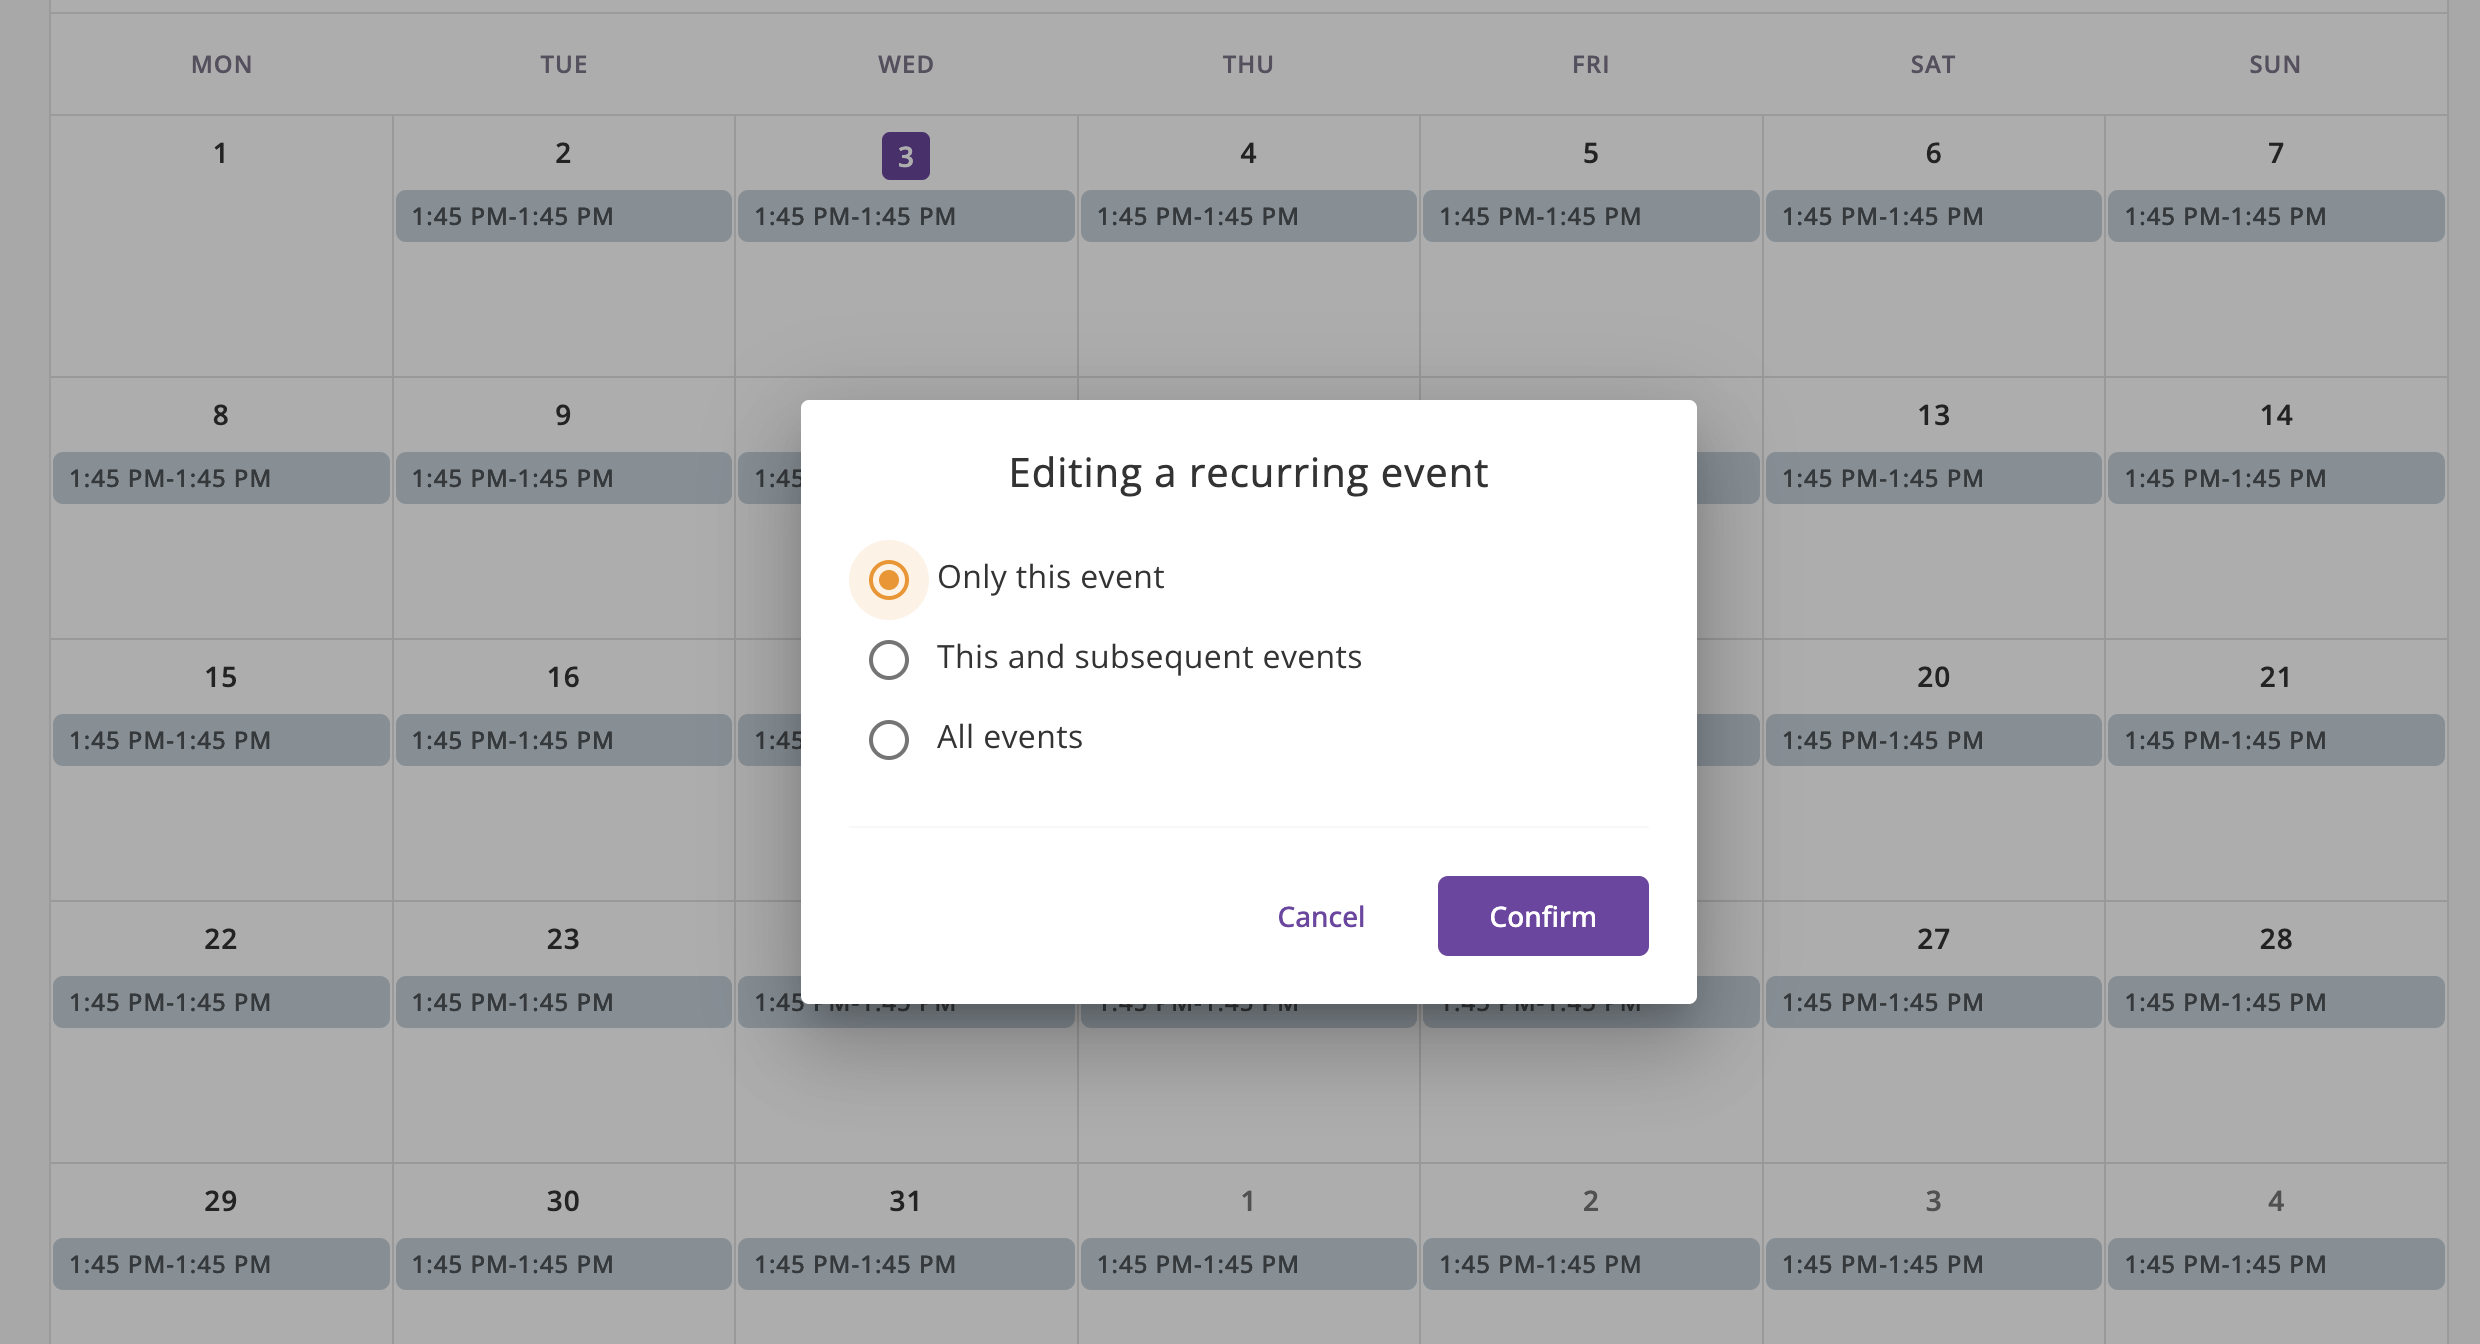Image resolution: width=2480 pixels, height=1344 pixels.
Task: Open the event on Wednesday the 31st
Action: (905, 1264)
